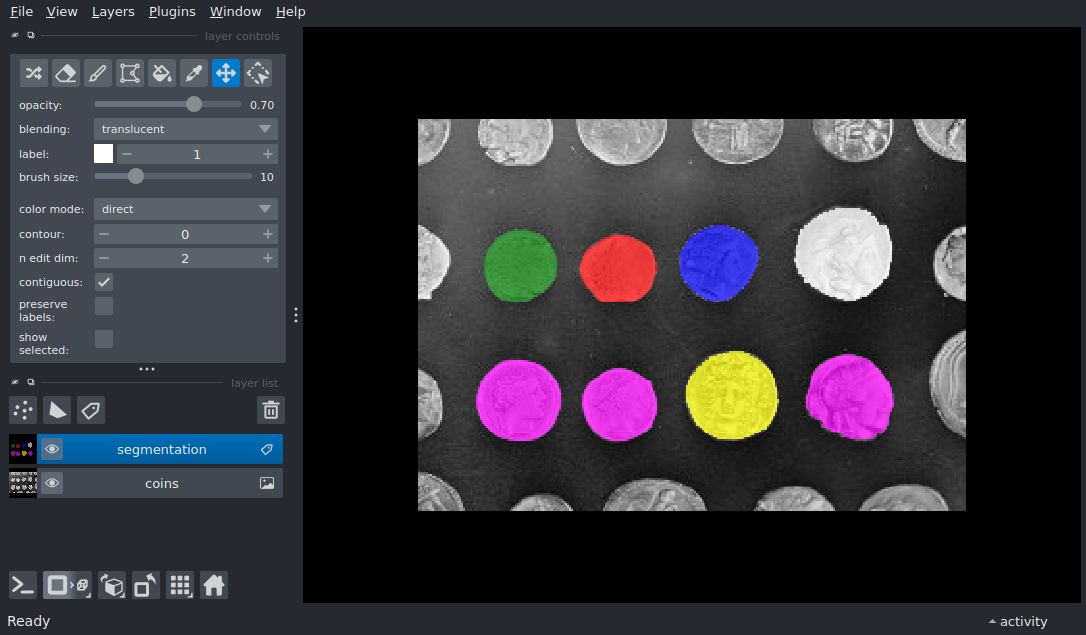Image resolution: width=1086 pixels, height=635 pixels.
Task: Click the blue labeled coin
Action: coord(719,263)
